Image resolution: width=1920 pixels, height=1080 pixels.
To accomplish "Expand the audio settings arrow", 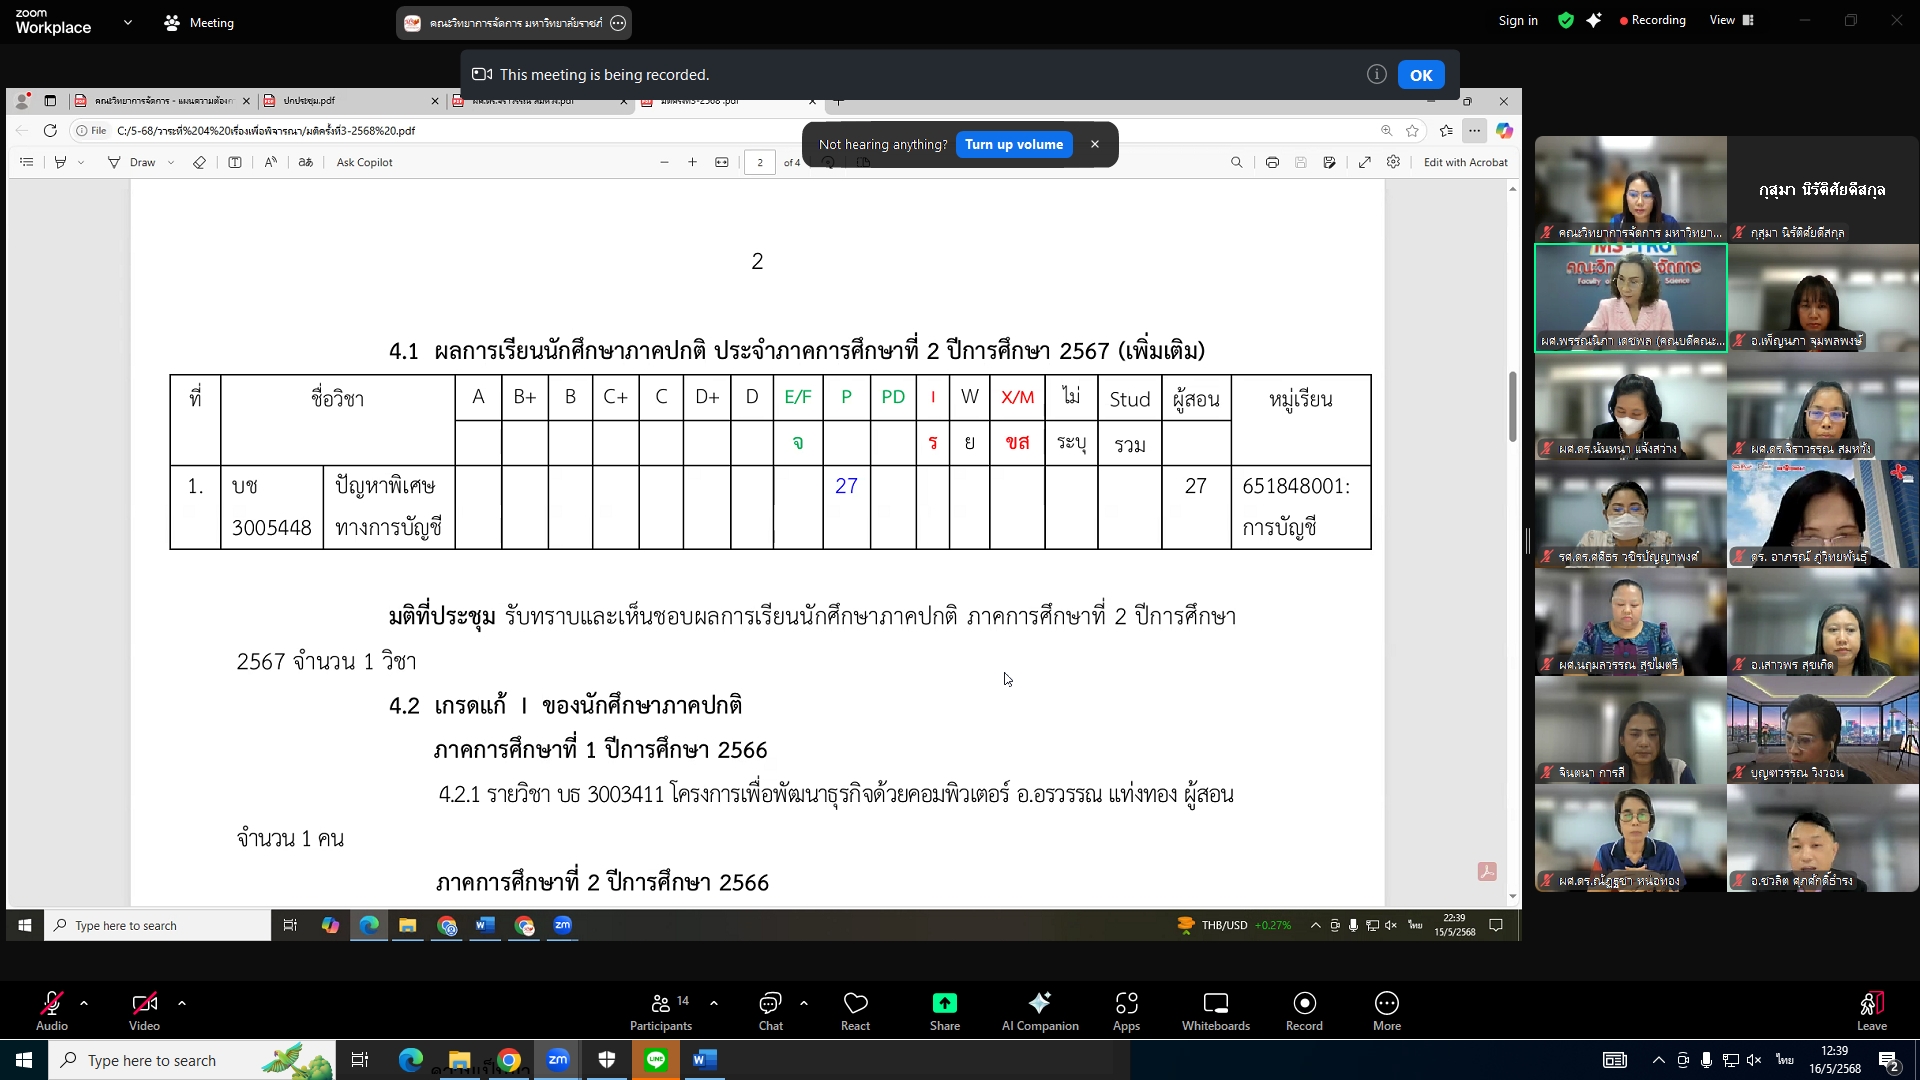I will (x=84, y=1002).
